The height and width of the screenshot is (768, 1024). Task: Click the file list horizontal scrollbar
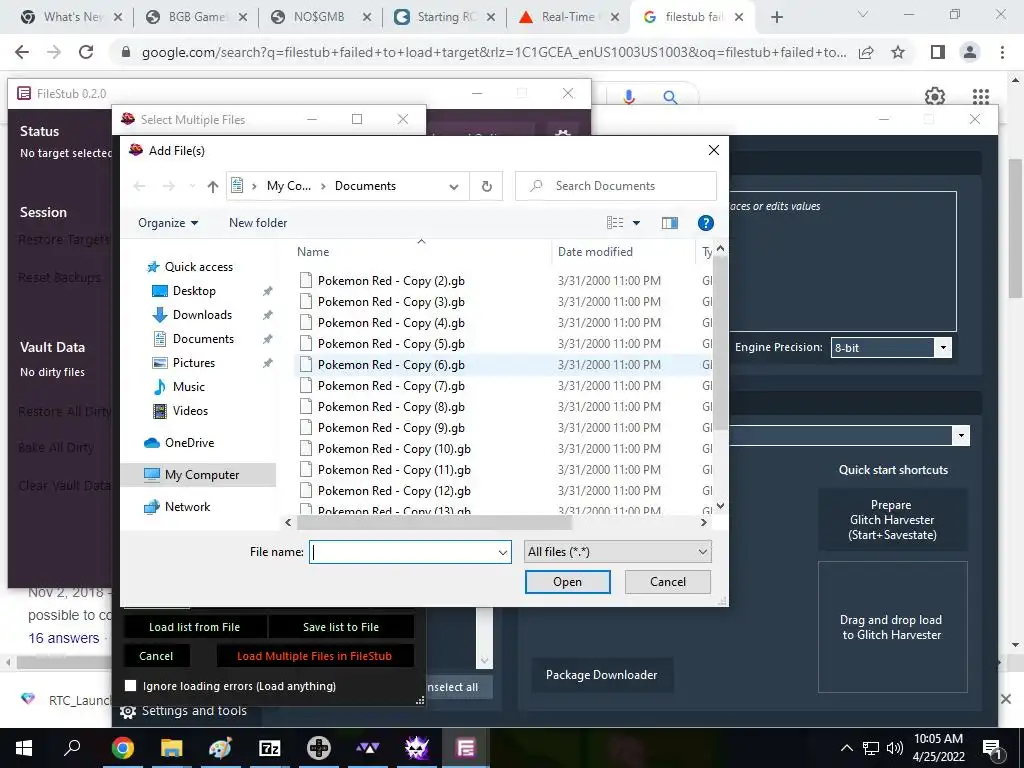(434, 522)
